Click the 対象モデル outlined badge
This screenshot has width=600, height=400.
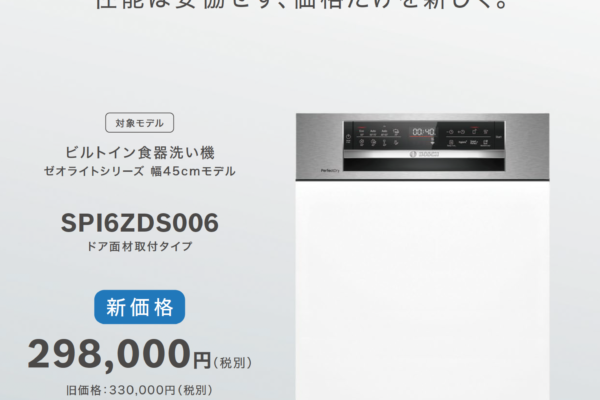140,123
